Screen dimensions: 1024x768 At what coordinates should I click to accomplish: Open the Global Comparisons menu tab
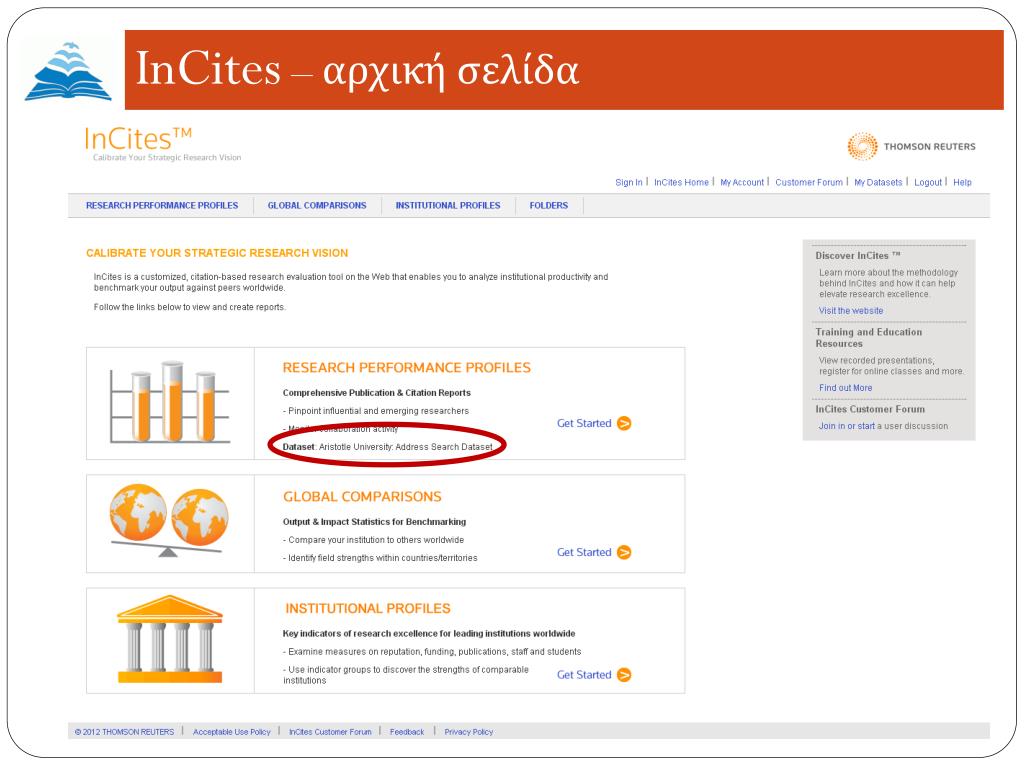(317, 205)
